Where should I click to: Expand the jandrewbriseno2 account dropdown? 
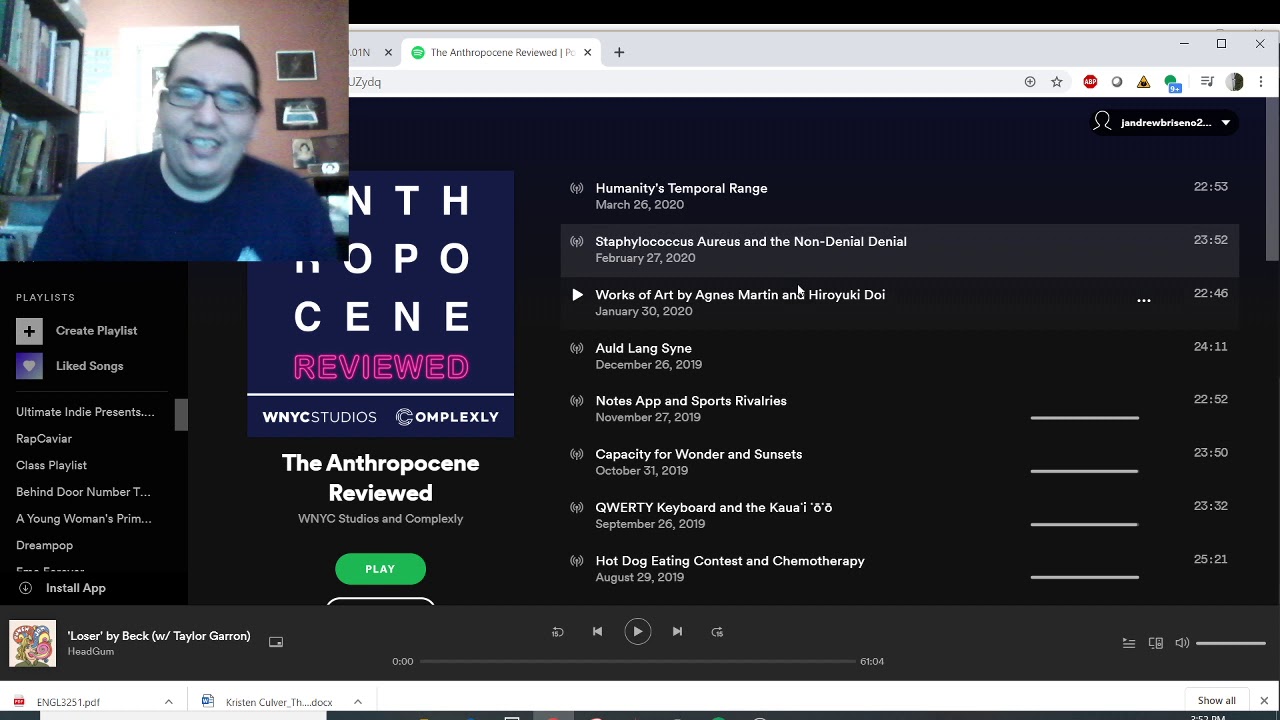(x=1165, y=122)
